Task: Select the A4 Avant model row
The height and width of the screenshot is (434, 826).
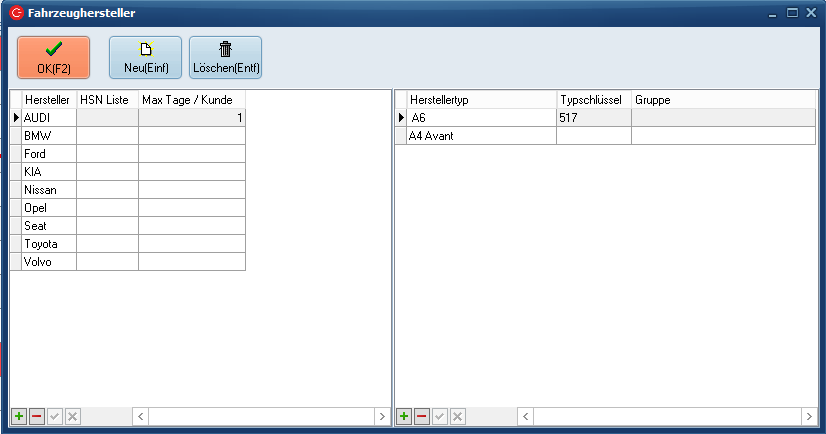Action: 480,136
